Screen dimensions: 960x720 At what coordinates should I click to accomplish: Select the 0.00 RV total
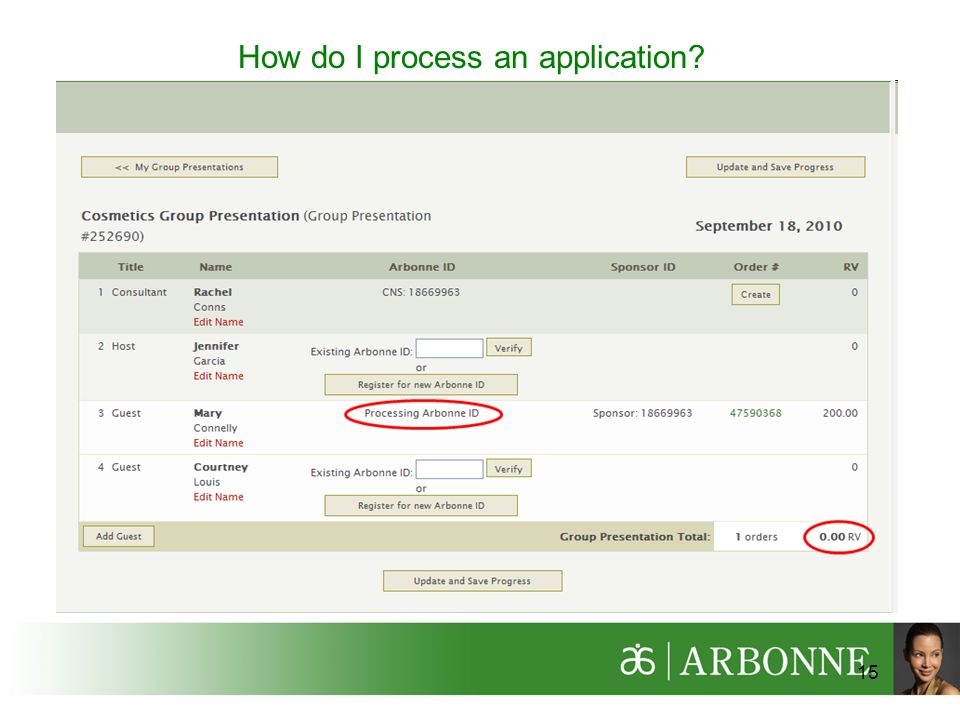tap(840, 537)
